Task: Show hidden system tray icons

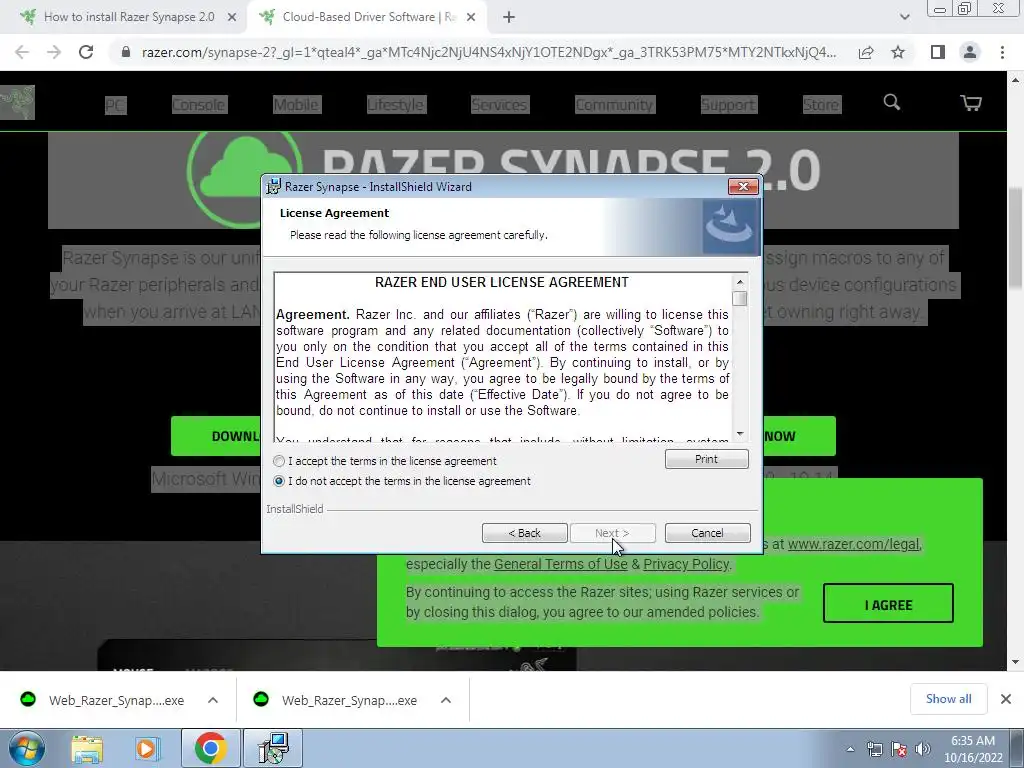Action: (x=850, y=749)
